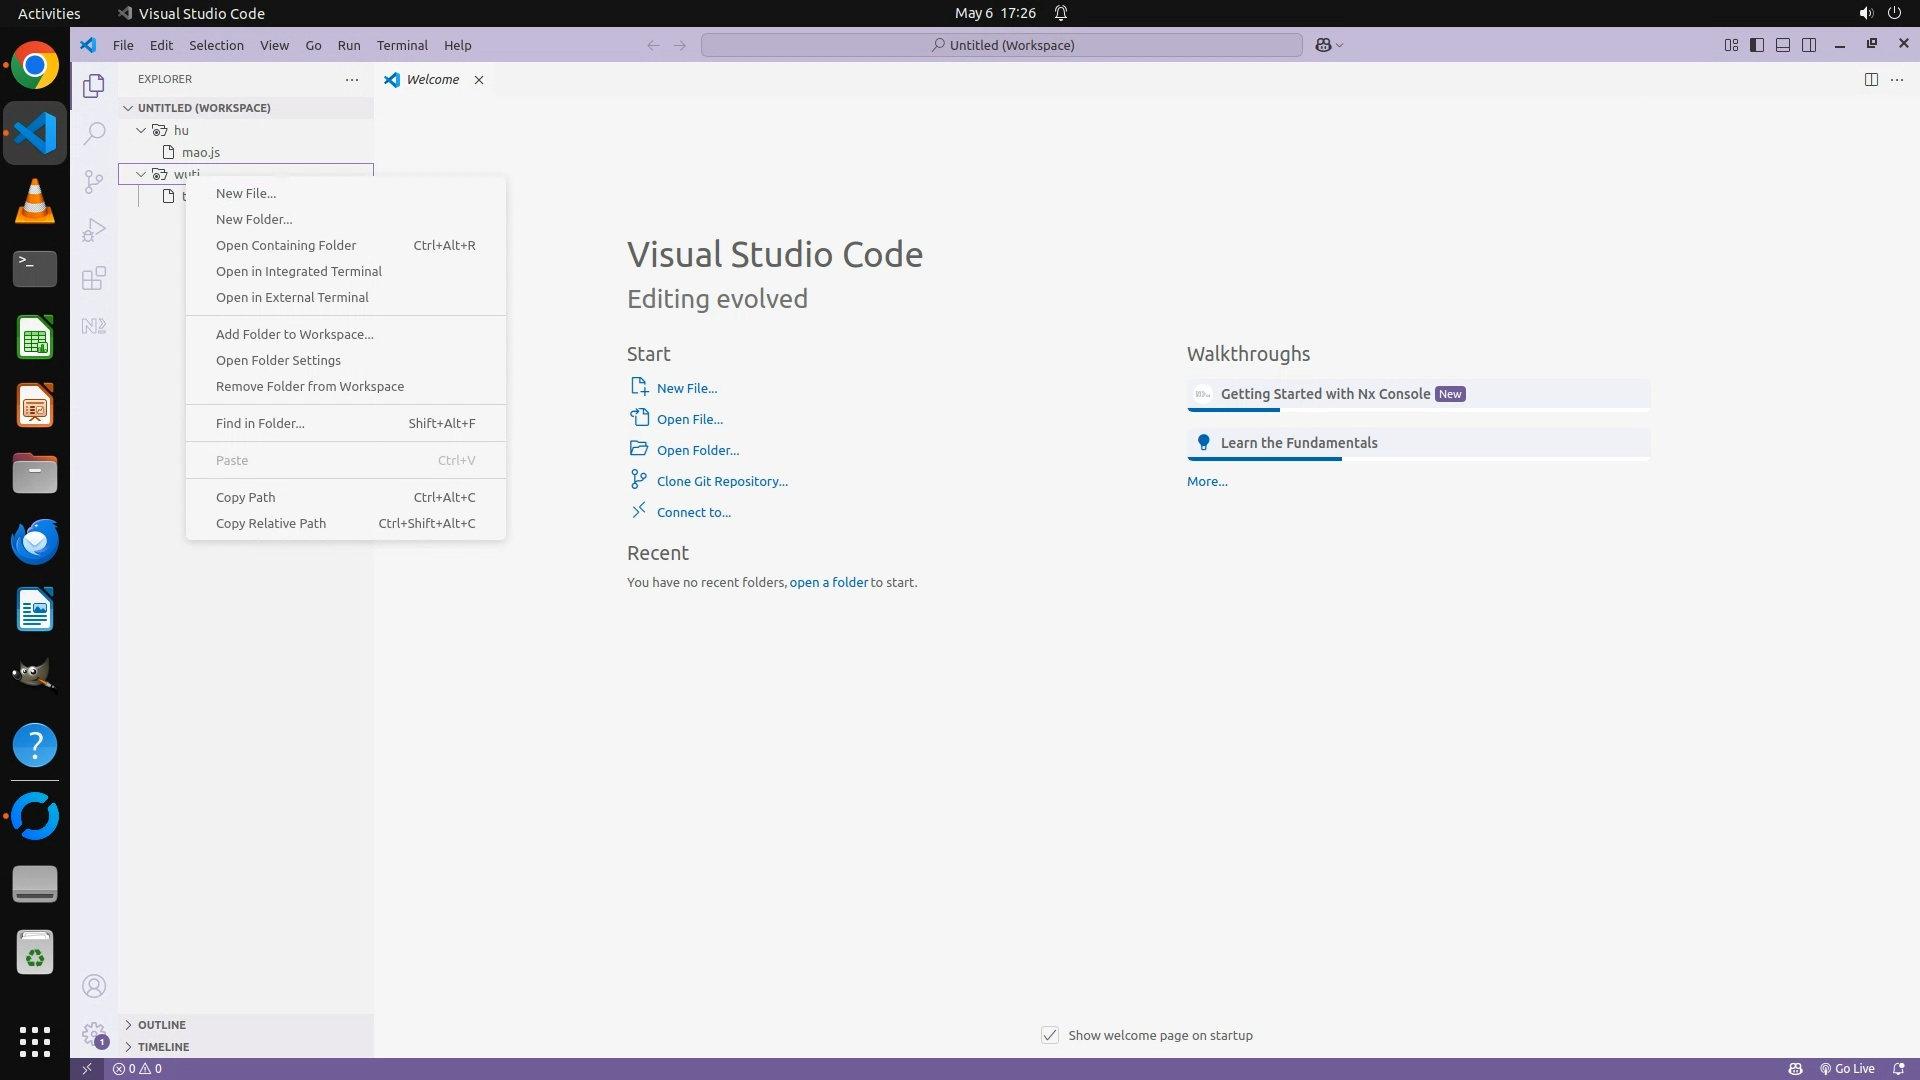Toggle Show welcome page on startup checkbox
This screenshot has width=1920, height=1080.
[x=1050, y=1035]
